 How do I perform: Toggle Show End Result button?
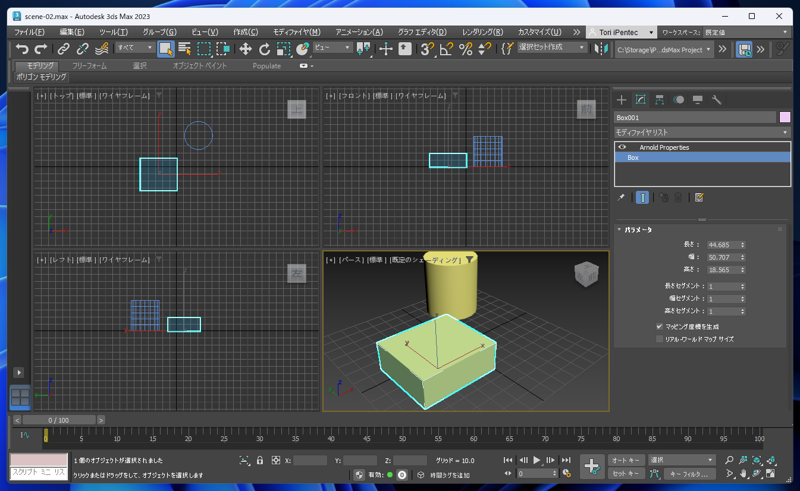(642, 198)
